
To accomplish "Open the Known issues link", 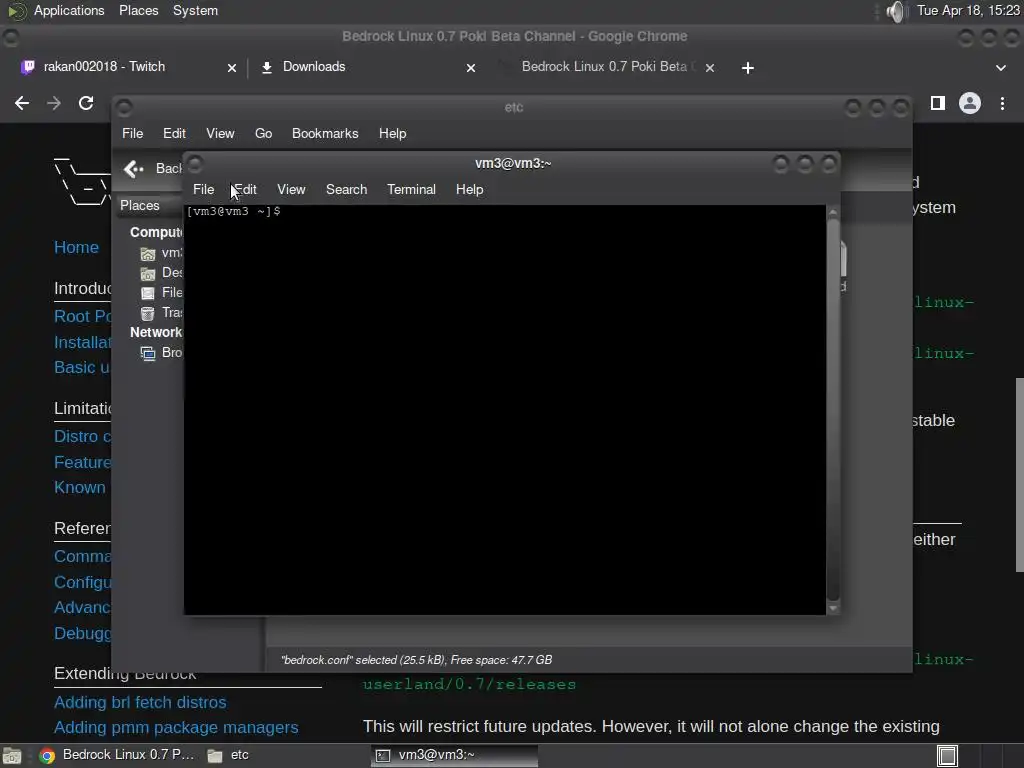I will click(x=80, y=488).
